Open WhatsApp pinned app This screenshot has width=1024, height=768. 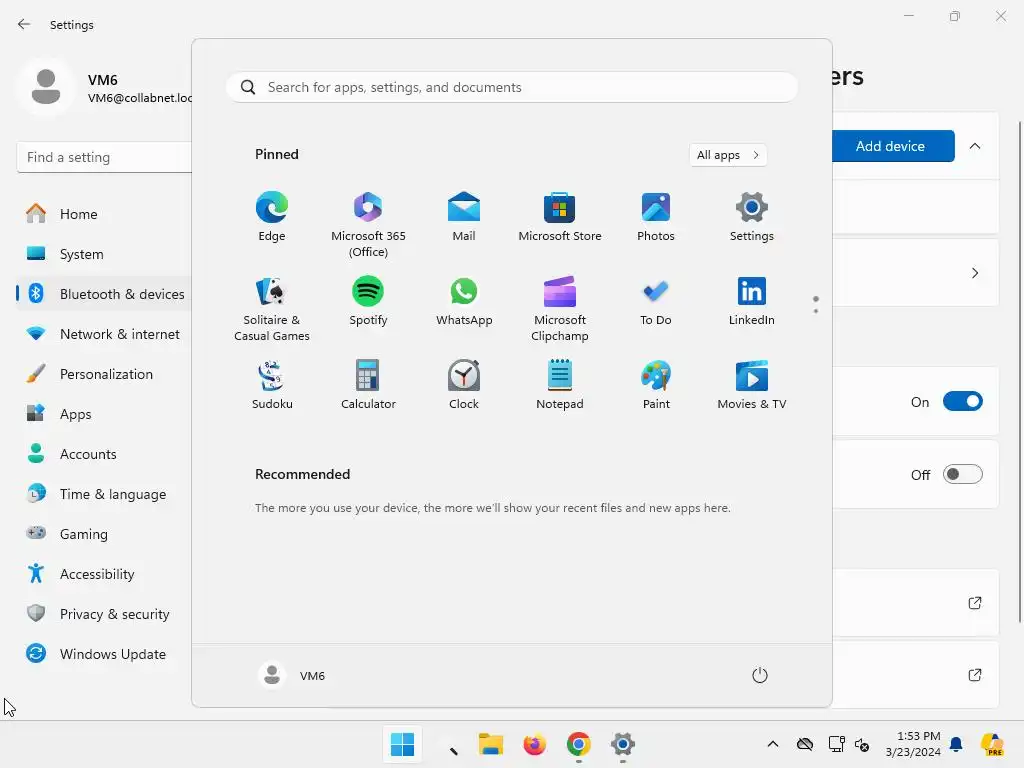click(464, 301)
